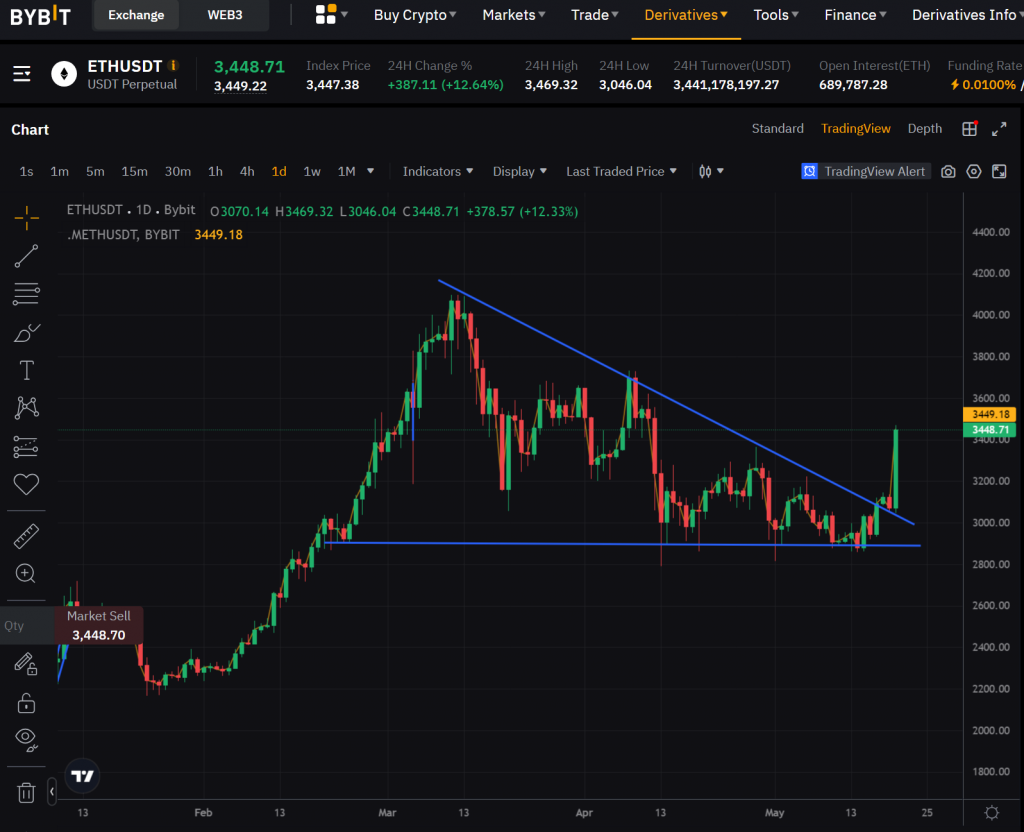This screenshot has height=832, width=1024.
Task: Select the zoom in tool
Action: coord(25,573)
